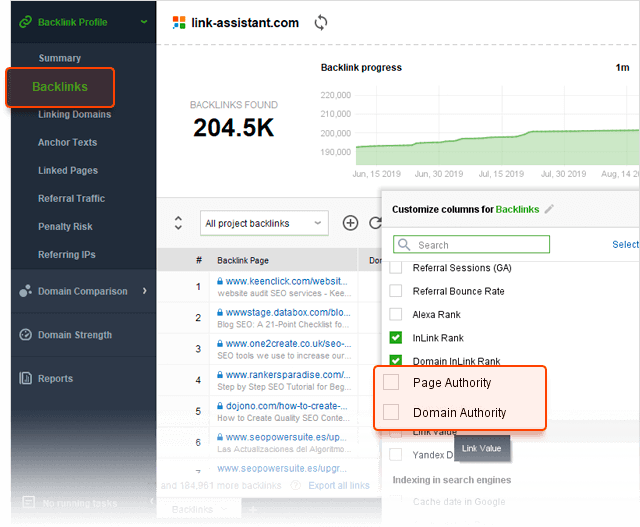This screenshot has width=640, height=527.
Task: Collapse the Backlink Profile section chevron
Action: tap(144, 21)
